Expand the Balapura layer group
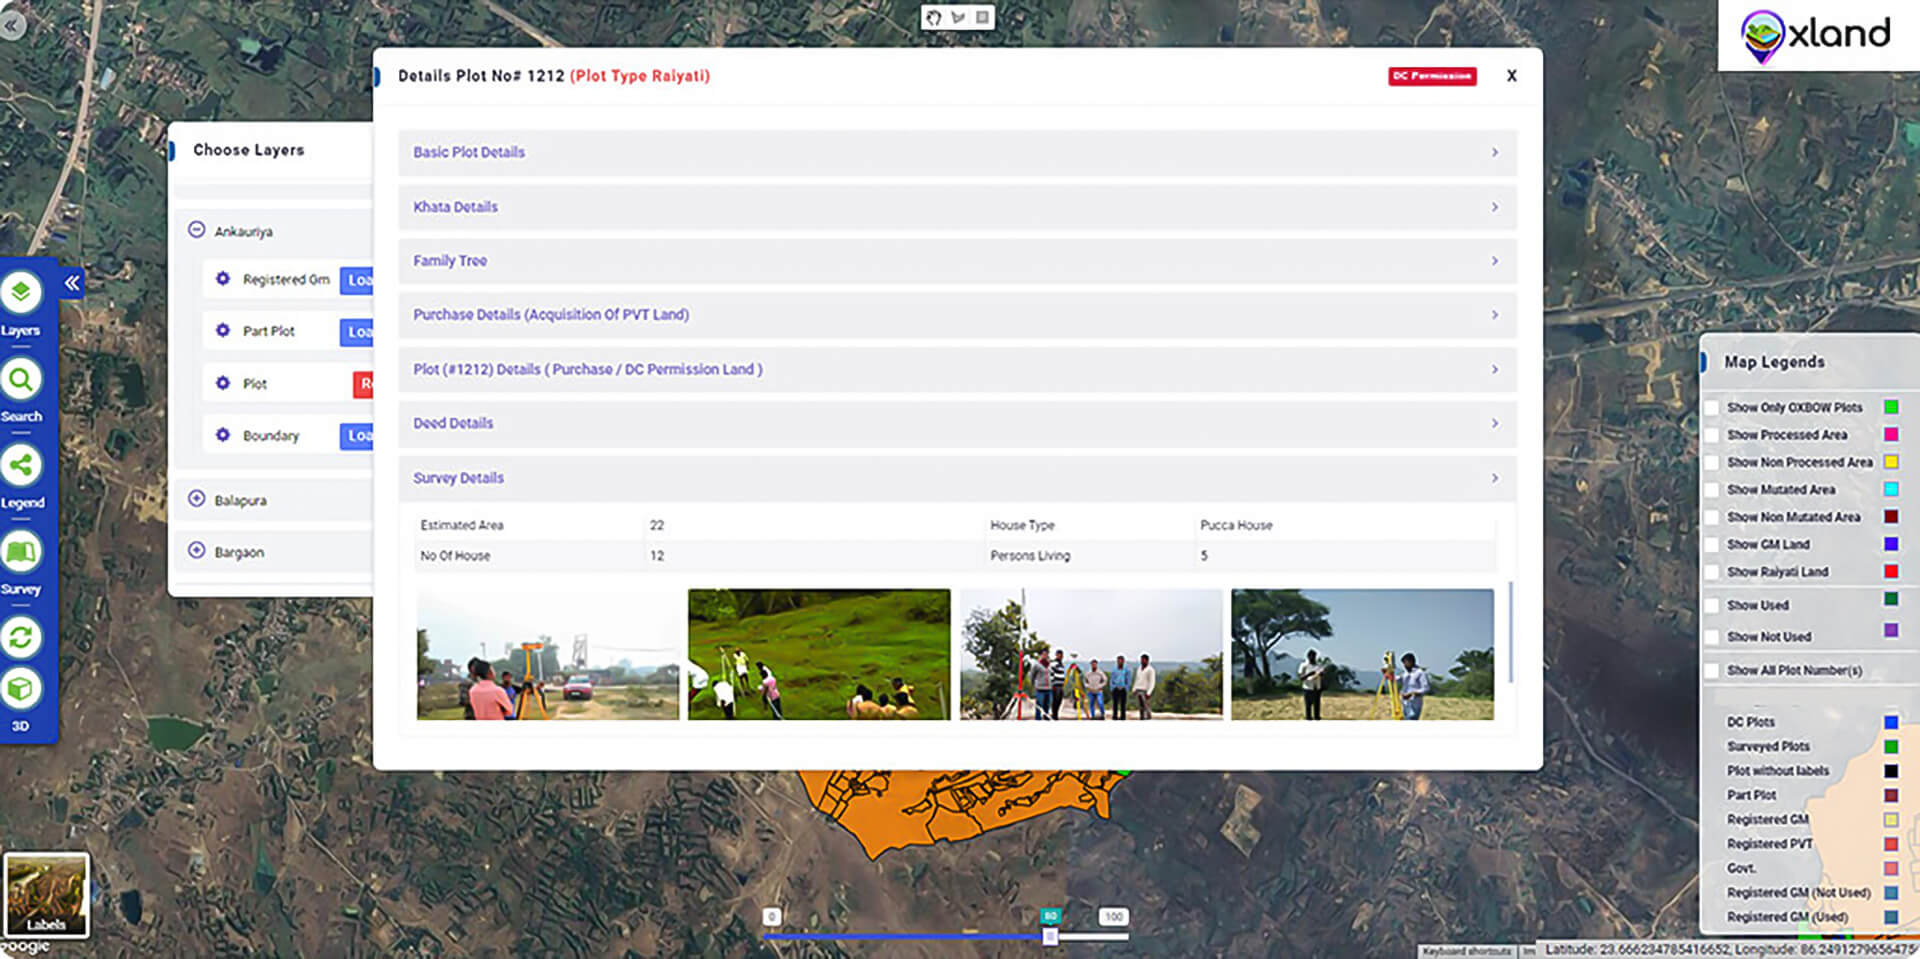This screenshot has width=1920, height=959. tap(197, 499)
